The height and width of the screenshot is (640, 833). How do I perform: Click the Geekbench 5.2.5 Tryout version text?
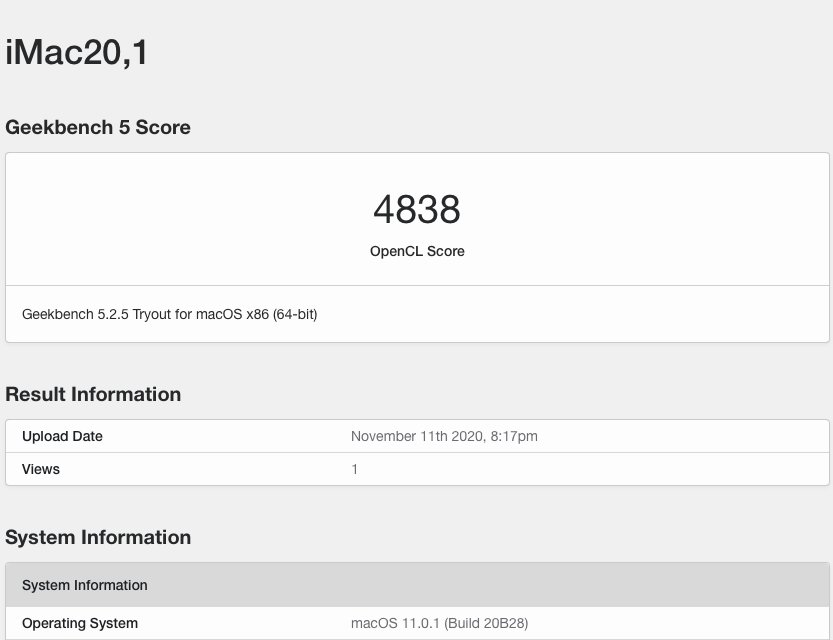(169, 314)
